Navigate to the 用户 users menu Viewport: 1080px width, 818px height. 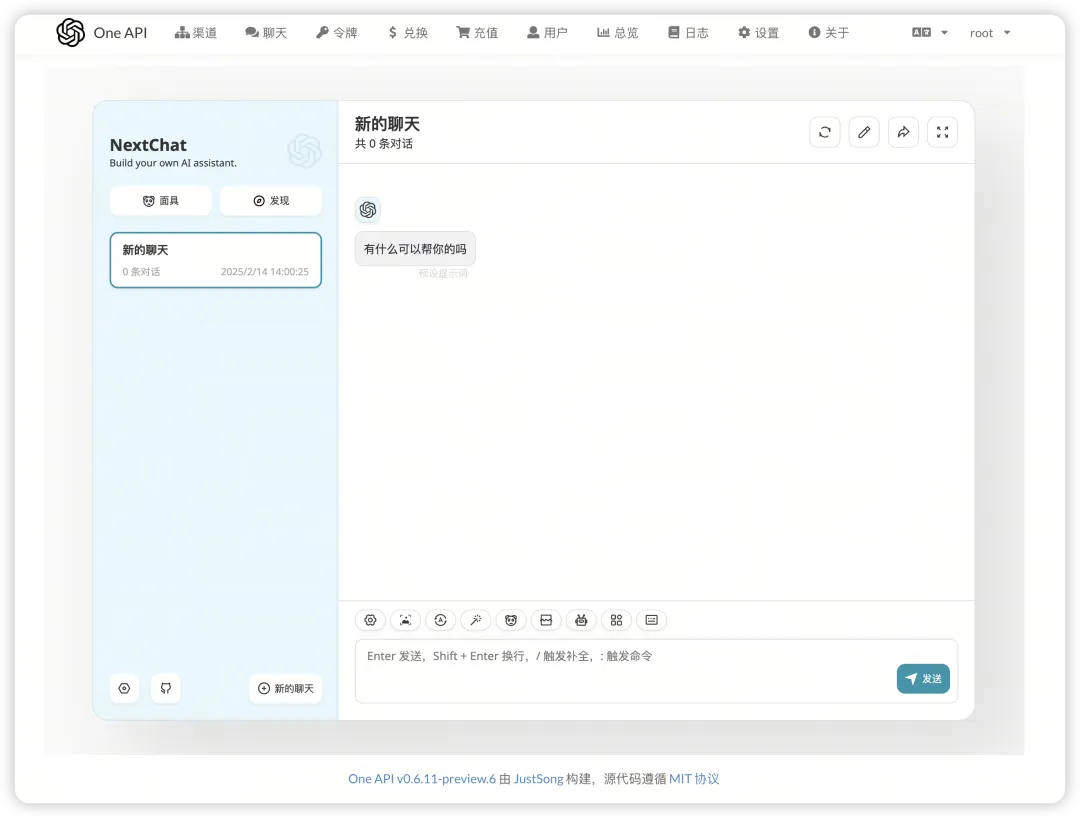click(547, 32)
